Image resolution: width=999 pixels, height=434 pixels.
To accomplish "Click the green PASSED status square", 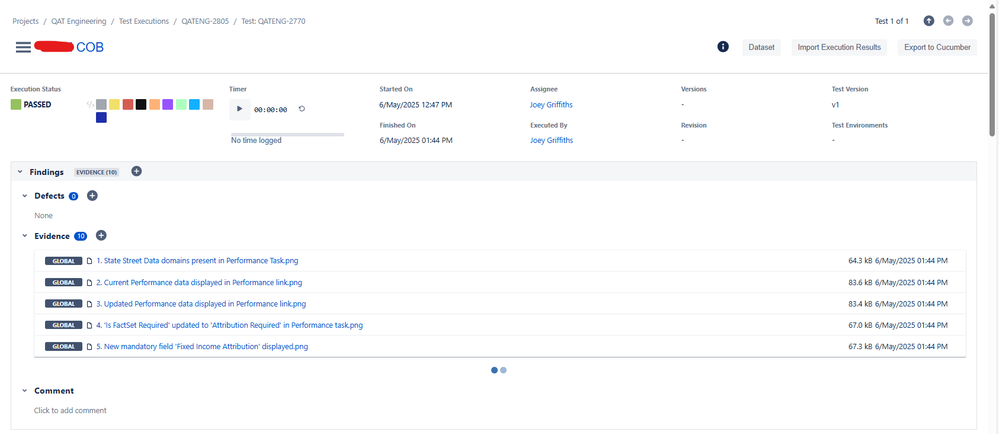I will (x=16, y=105).
